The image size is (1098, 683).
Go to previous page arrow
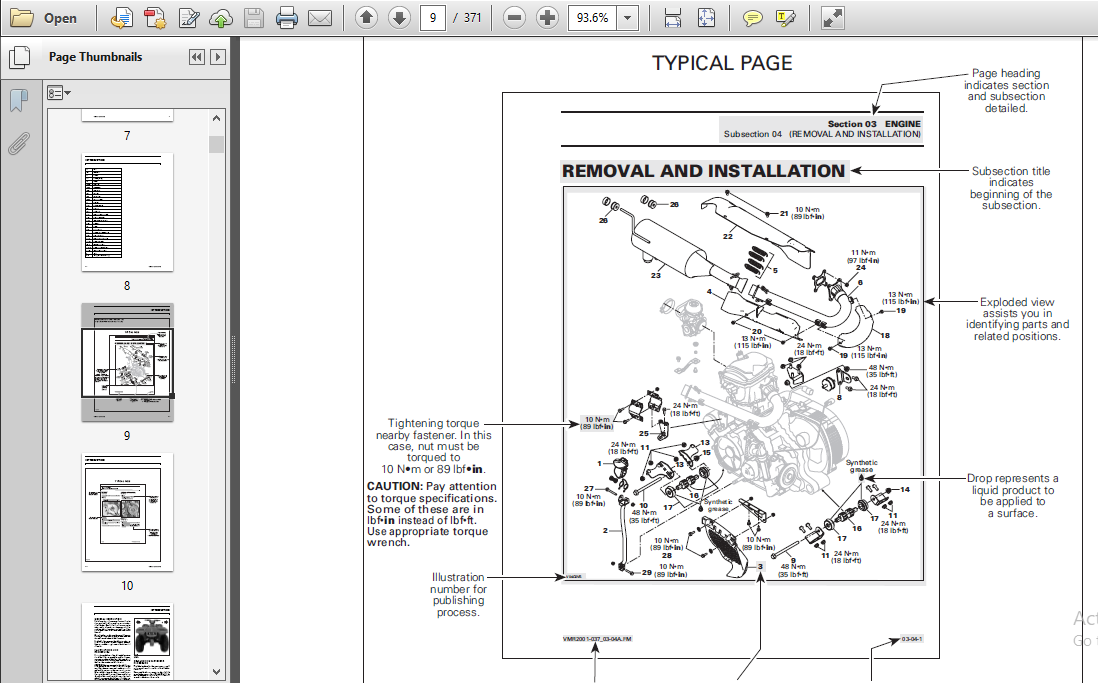366,18
